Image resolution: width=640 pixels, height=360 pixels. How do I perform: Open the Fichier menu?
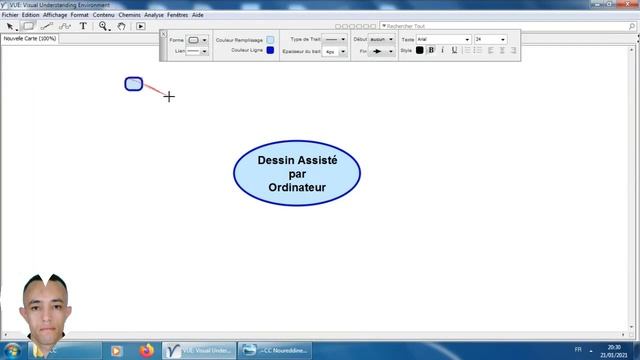[x=10, y=15]
